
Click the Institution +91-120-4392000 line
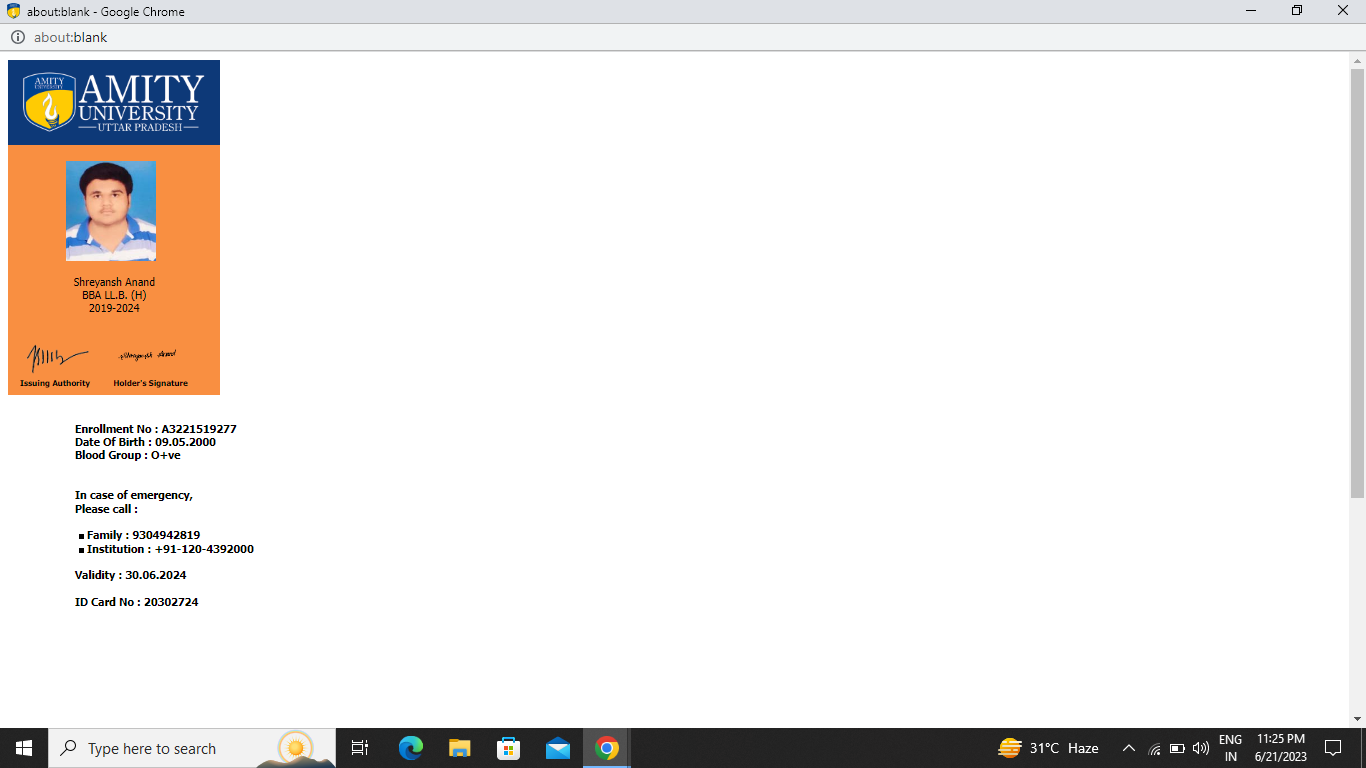click(170, 549)
